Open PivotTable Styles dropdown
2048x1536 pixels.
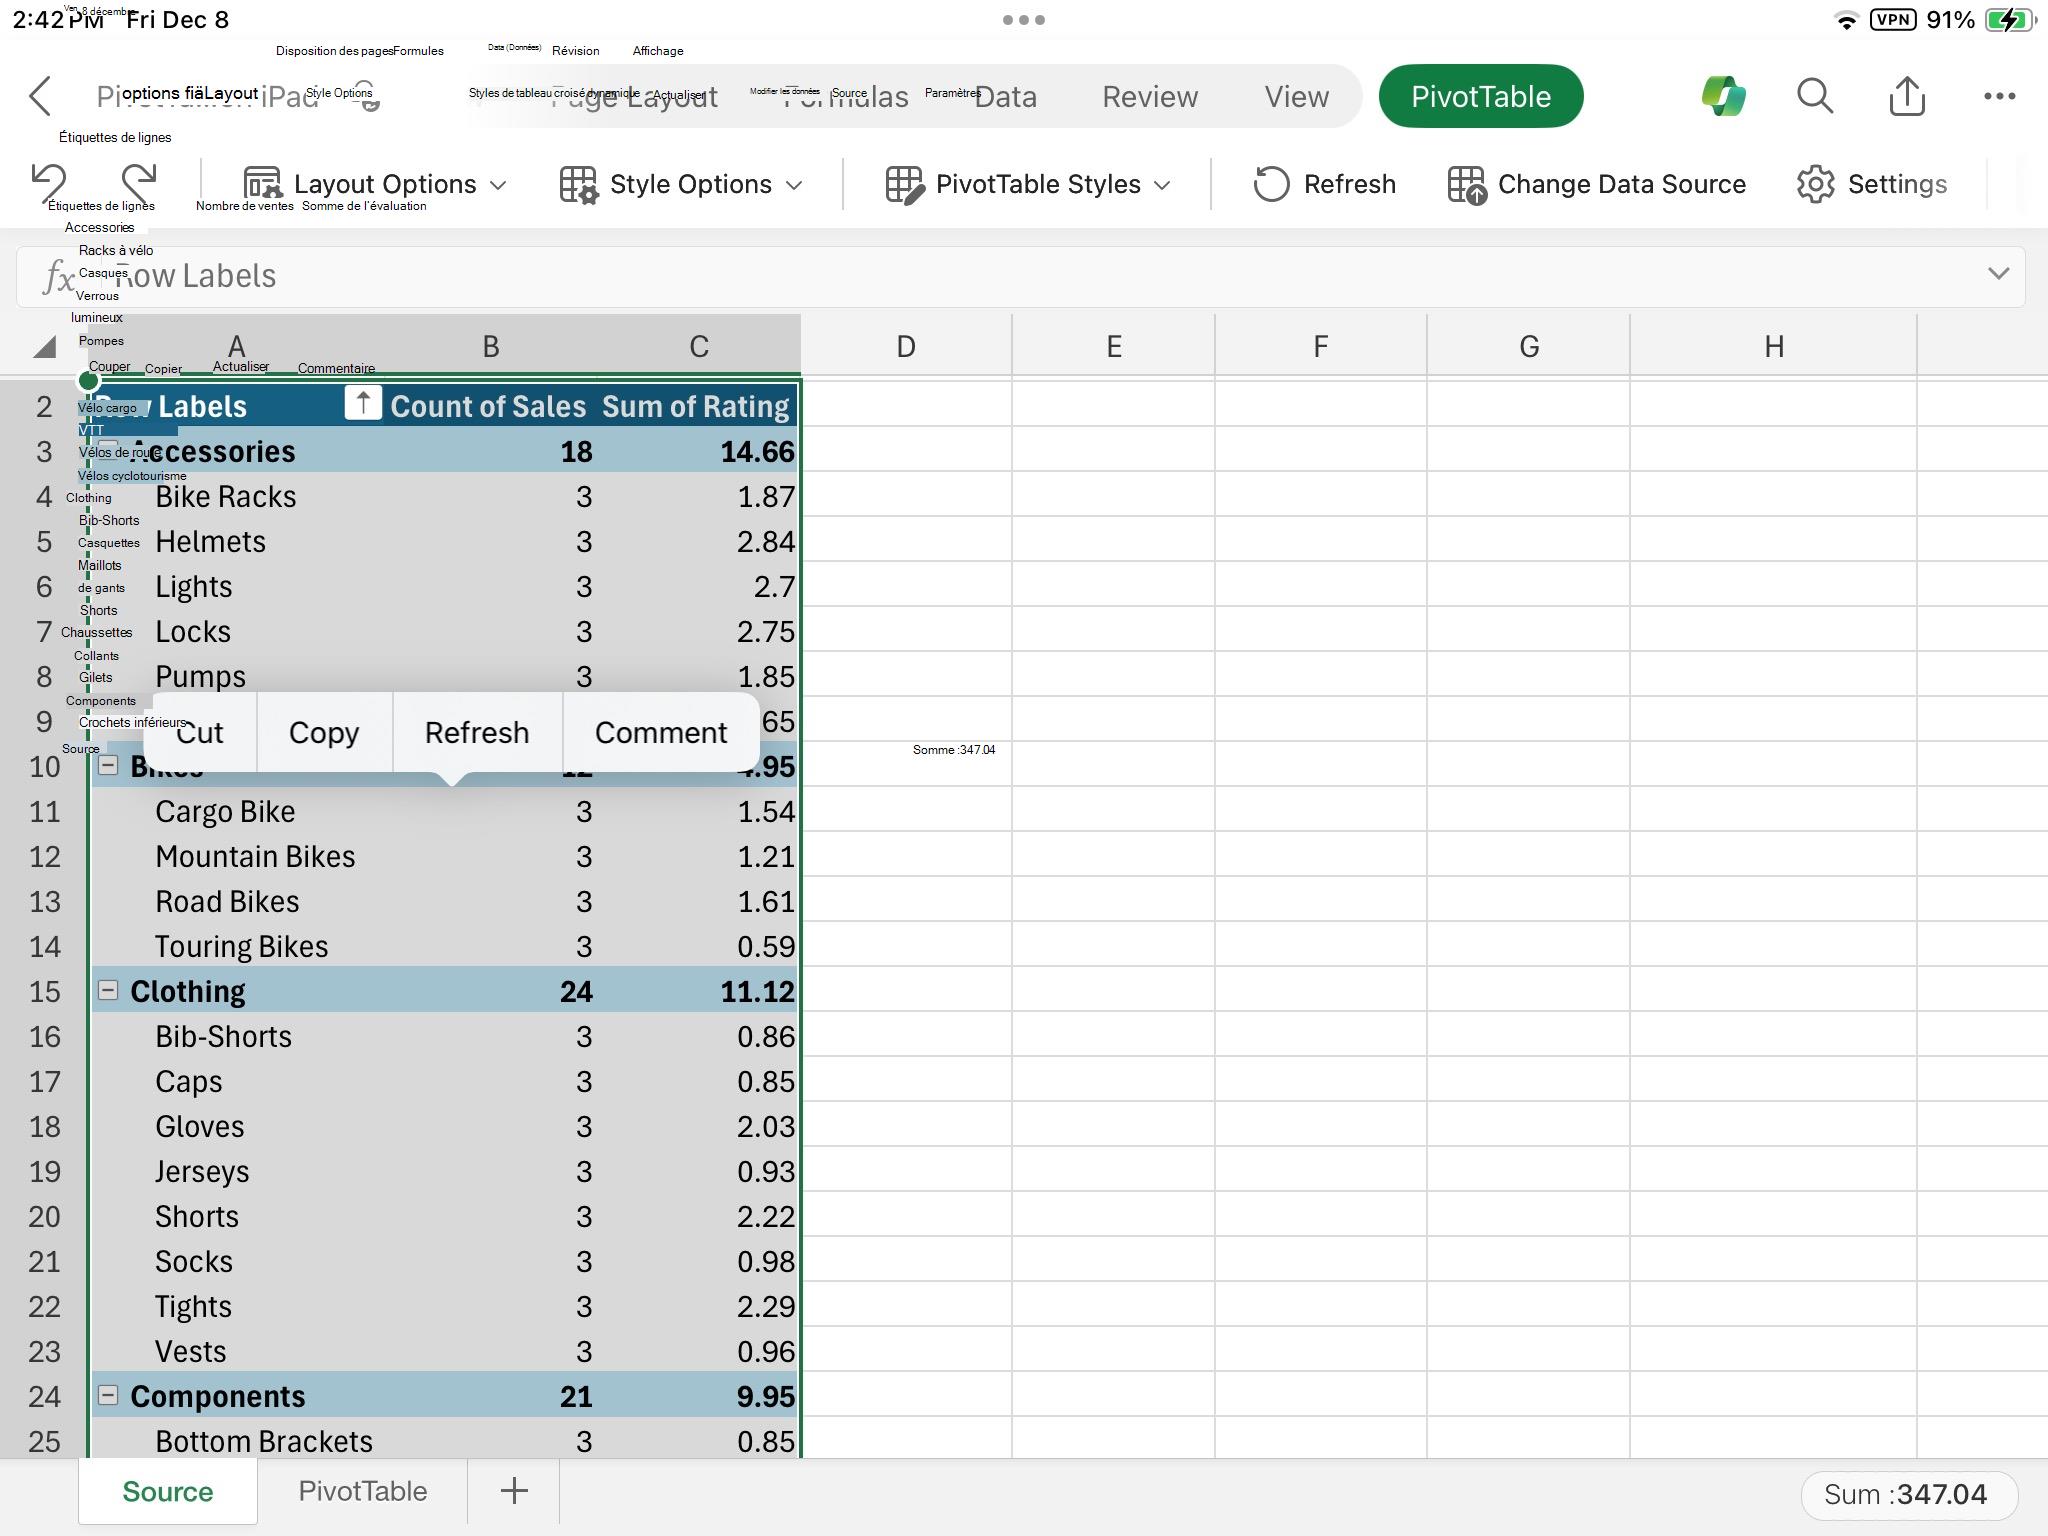pyautogui.click(x=1027, y=184)
